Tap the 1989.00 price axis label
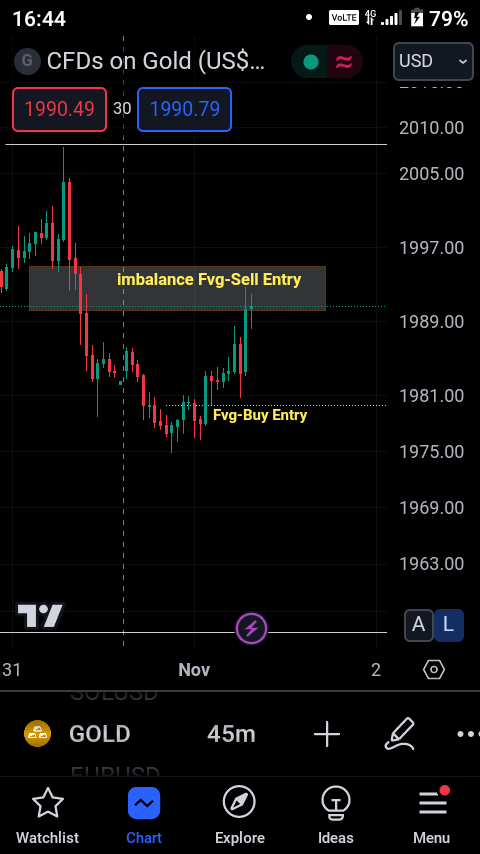This screenshot has height=854, width=480. pos(432,321)
